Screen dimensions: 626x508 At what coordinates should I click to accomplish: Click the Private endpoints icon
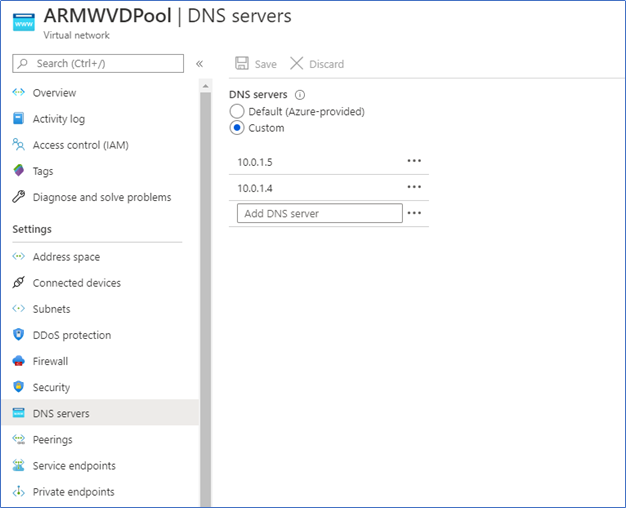18,491
